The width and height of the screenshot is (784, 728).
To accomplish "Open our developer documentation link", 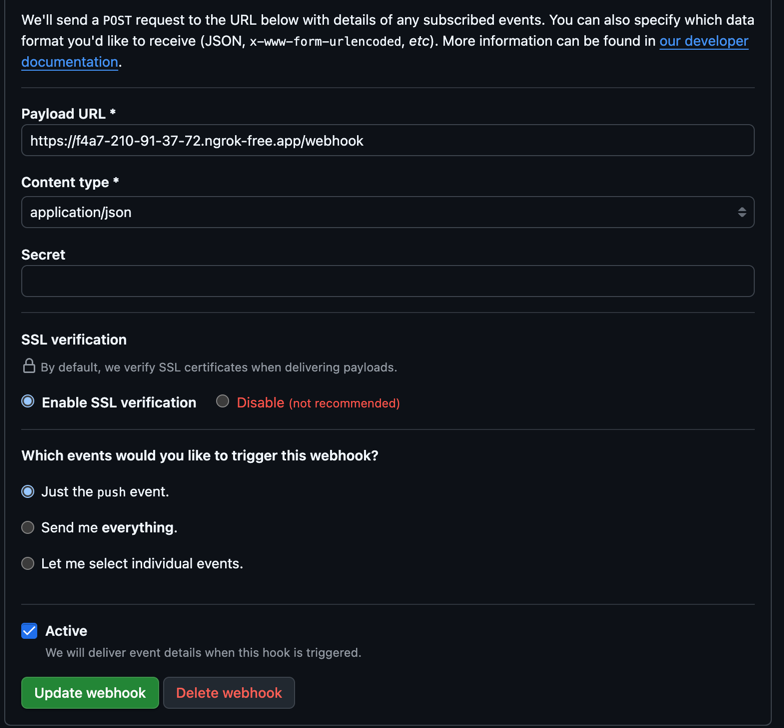I will [x=704, y=41].
